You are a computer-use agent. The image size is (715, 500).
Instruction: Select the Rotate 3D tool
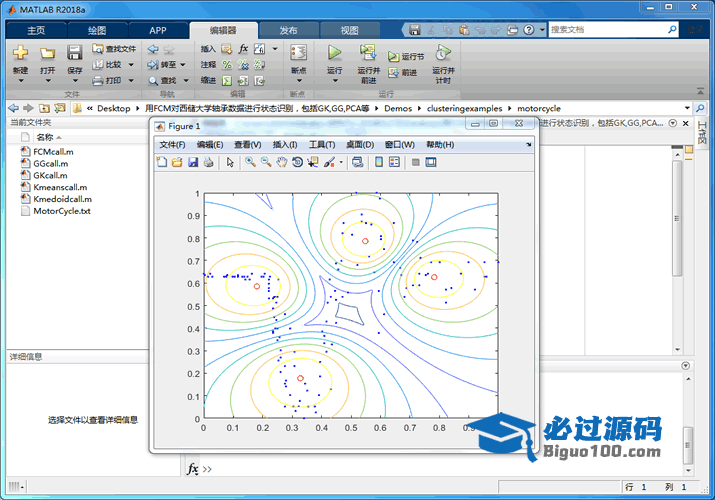pos(297,162)
